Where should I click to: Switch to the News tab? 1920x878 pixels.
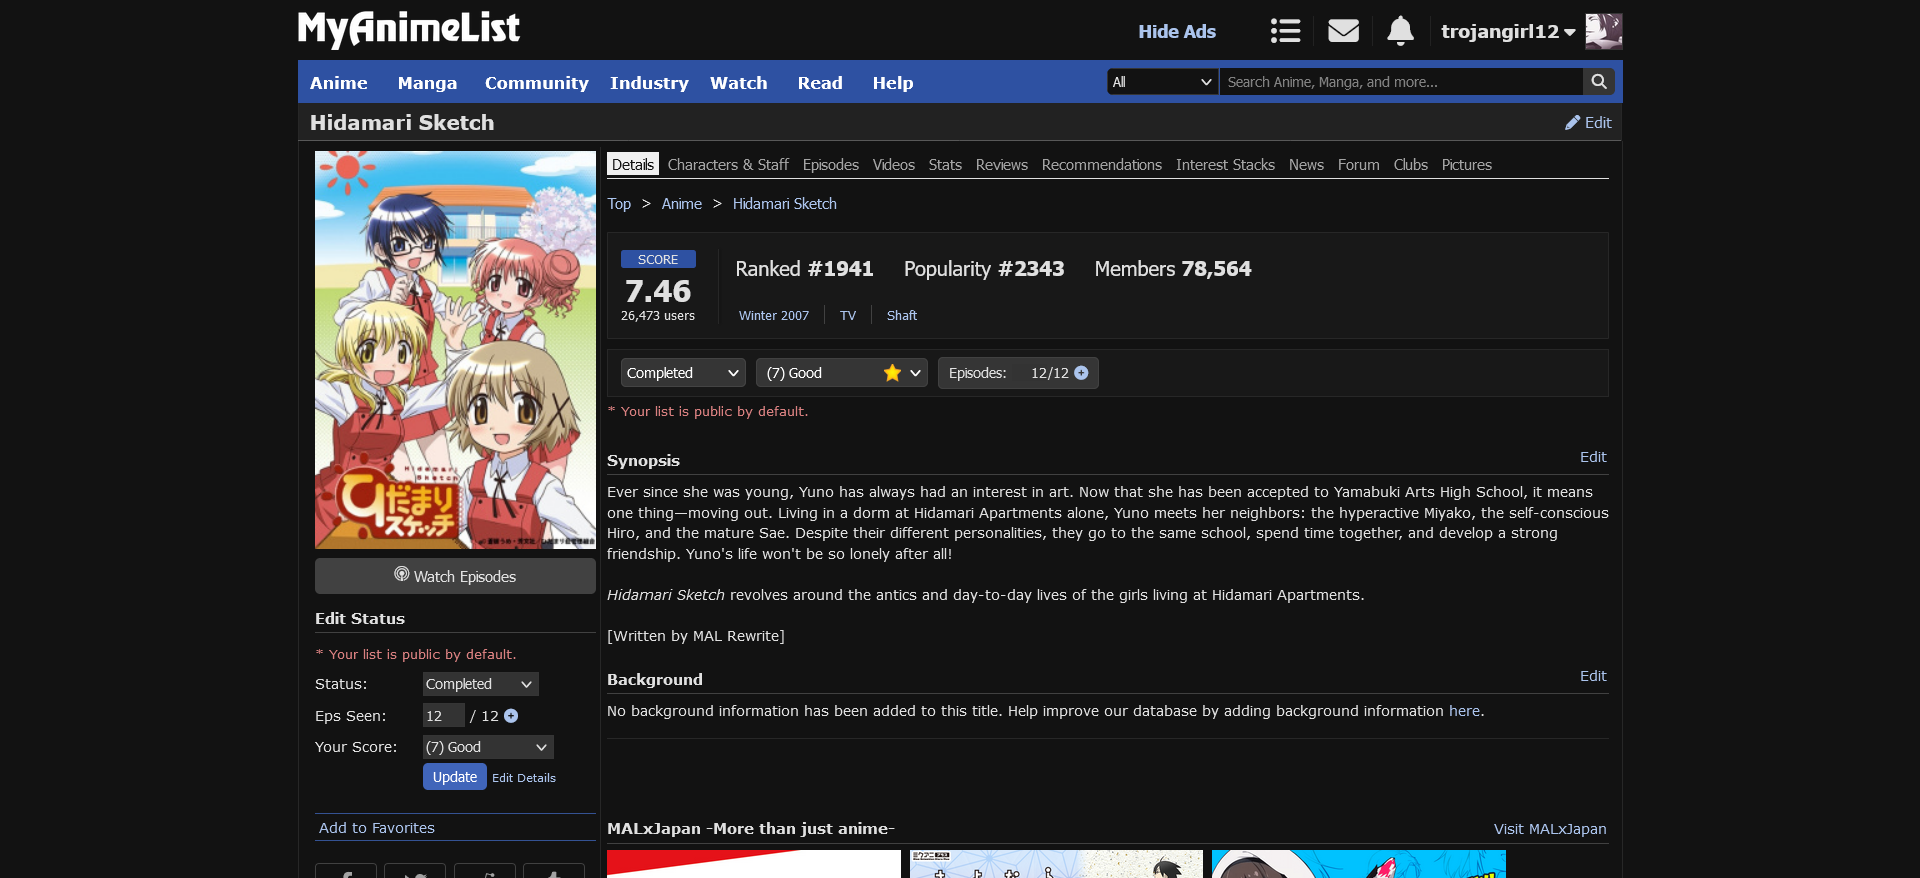(1306, 165)
